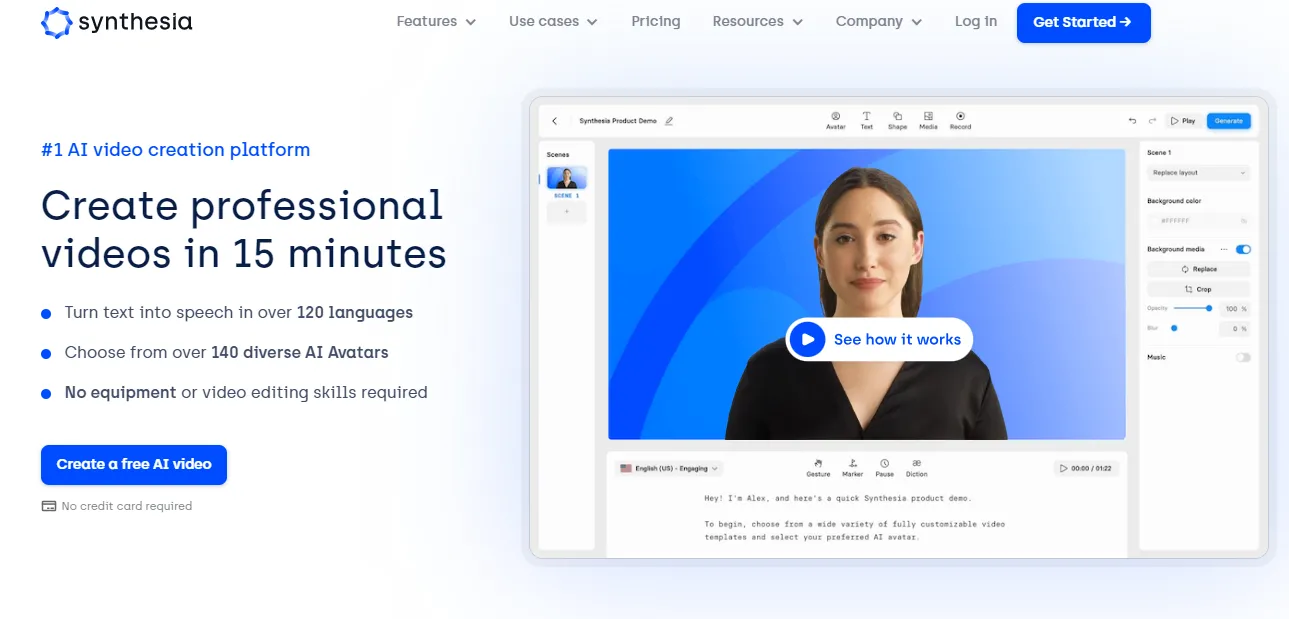Insert a Pause into the script

click(885, 468)
